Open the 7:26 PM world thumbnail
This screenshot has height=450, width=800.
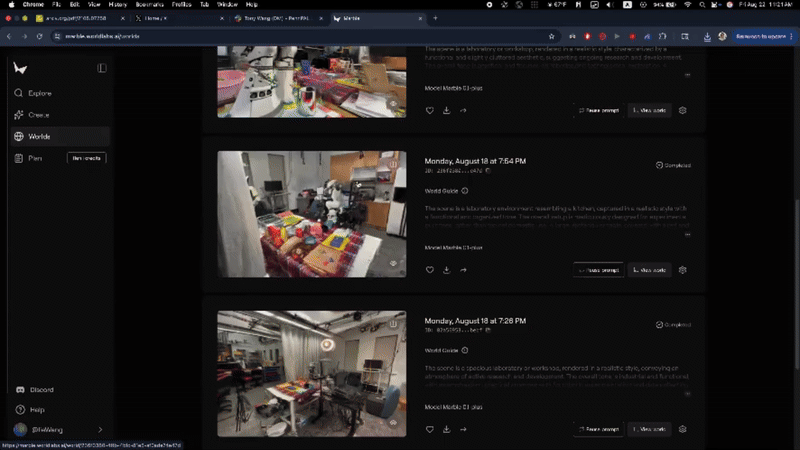[312, 374]
